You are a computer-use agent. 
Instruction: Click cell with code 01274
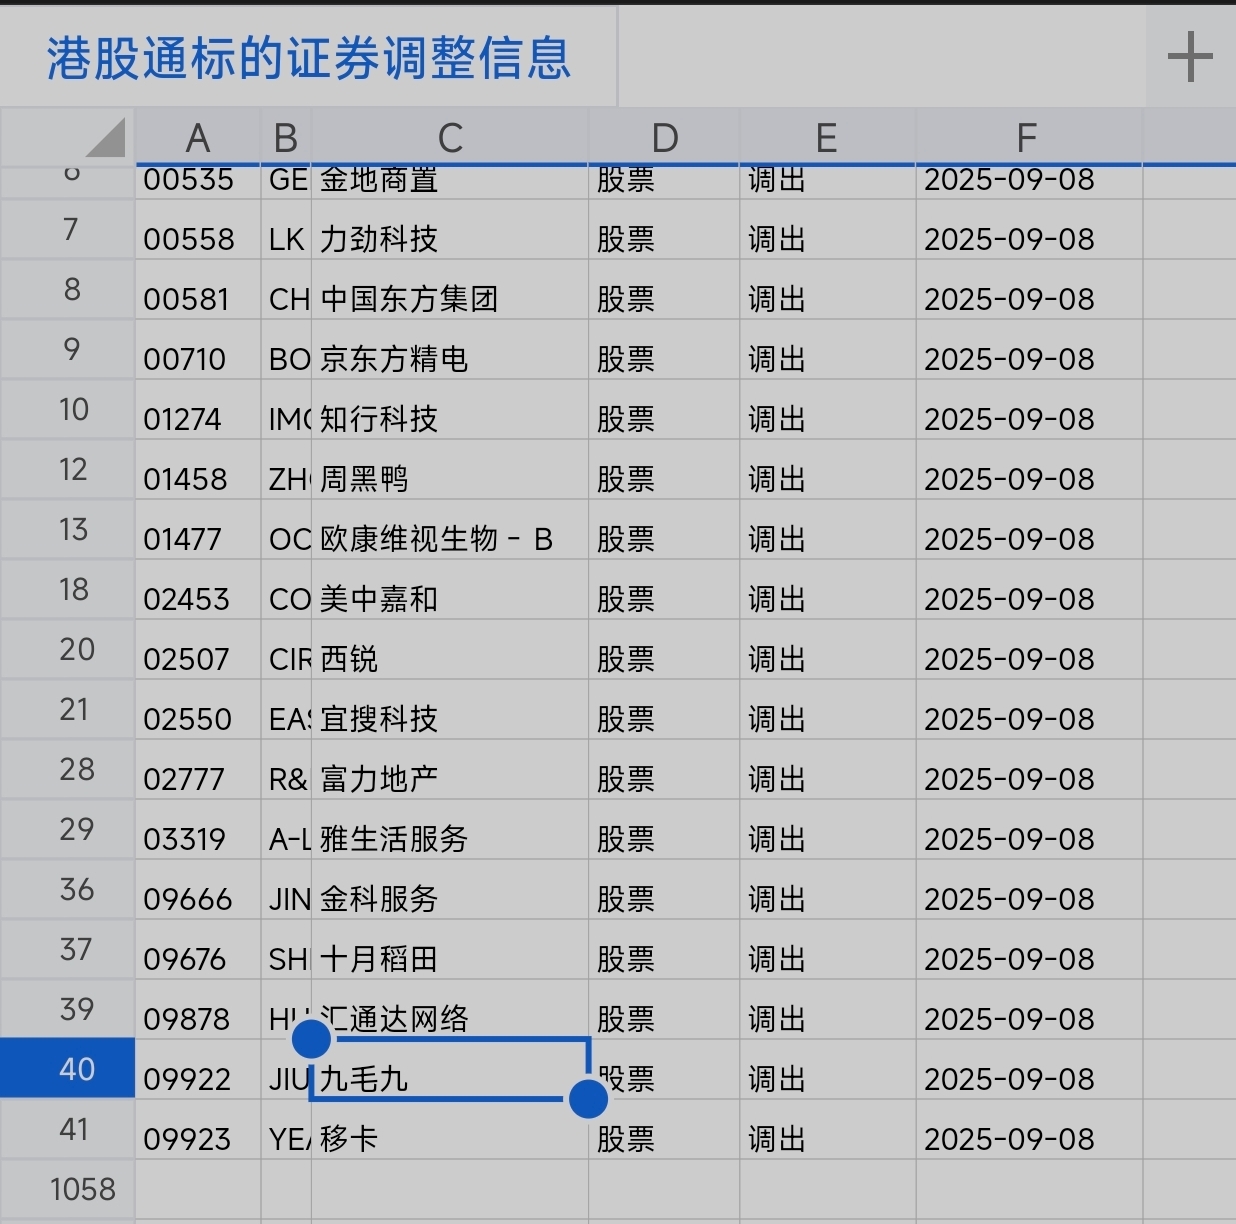pos(198,410)
